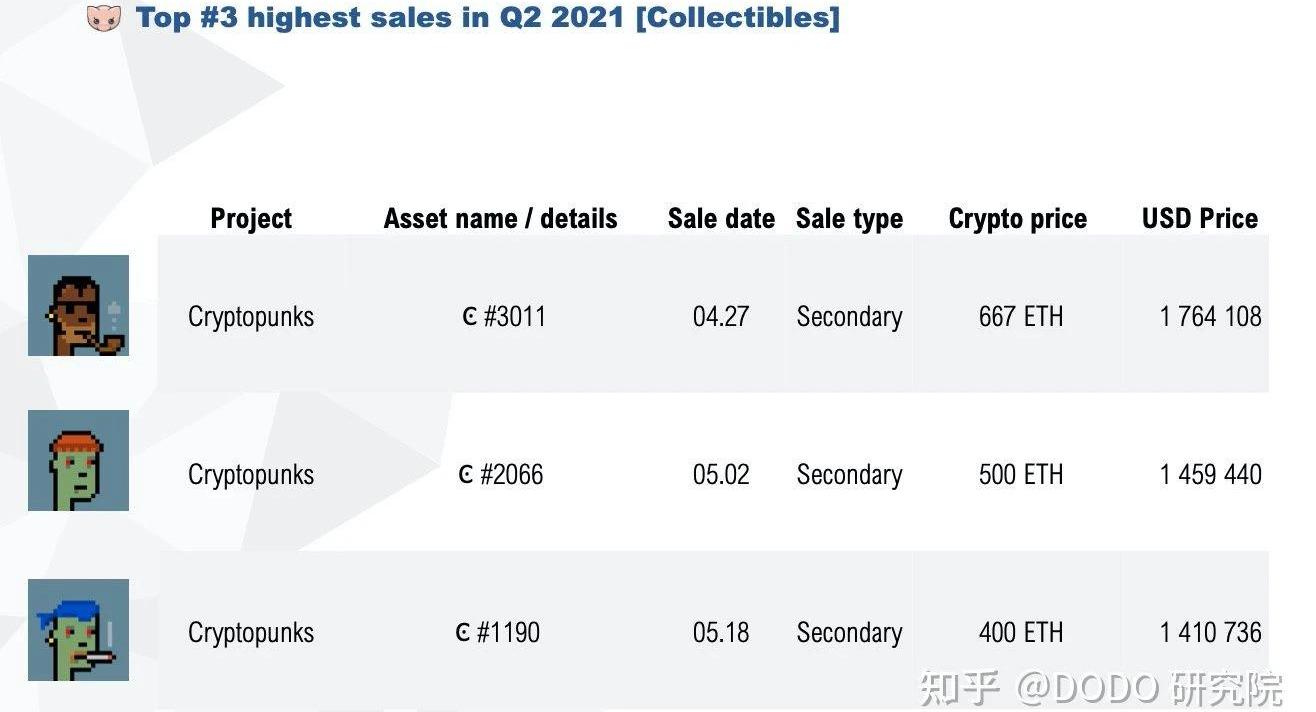This screenshot has width=1316, height=712.
Task: Click the blue bandana zombie punk #1190 image
Action: (78, 630)
